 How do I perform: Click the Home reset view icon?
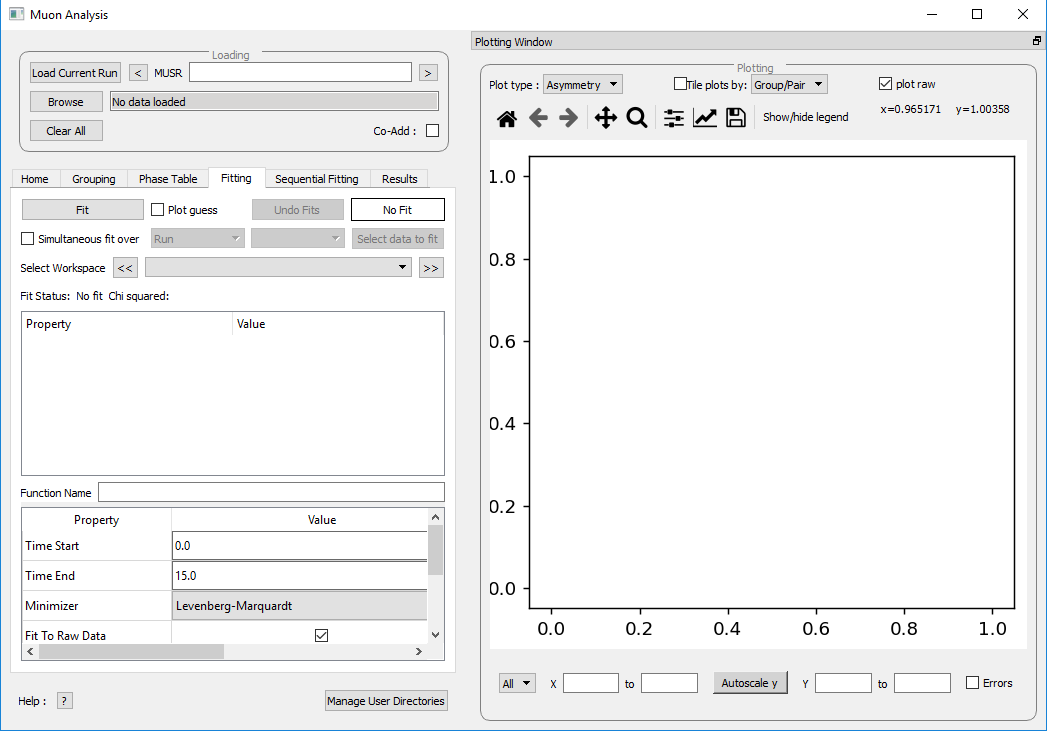(x=507, y=118)
